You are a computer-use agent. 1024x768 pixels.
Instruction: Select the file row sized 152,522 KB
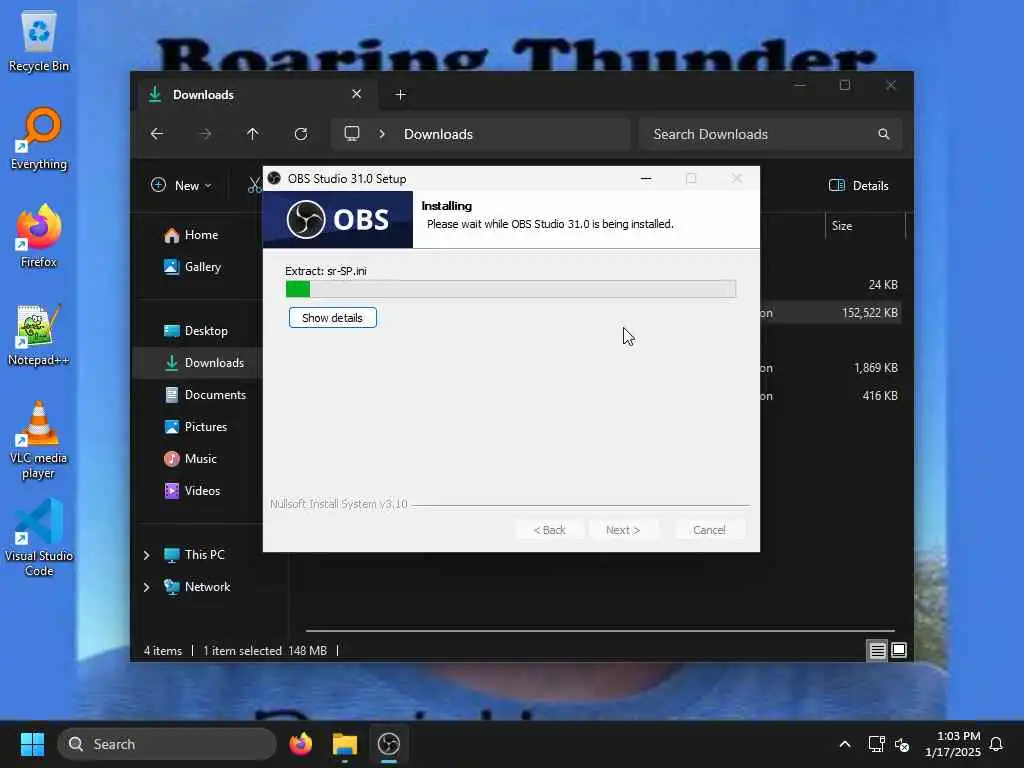click(832, 313)
